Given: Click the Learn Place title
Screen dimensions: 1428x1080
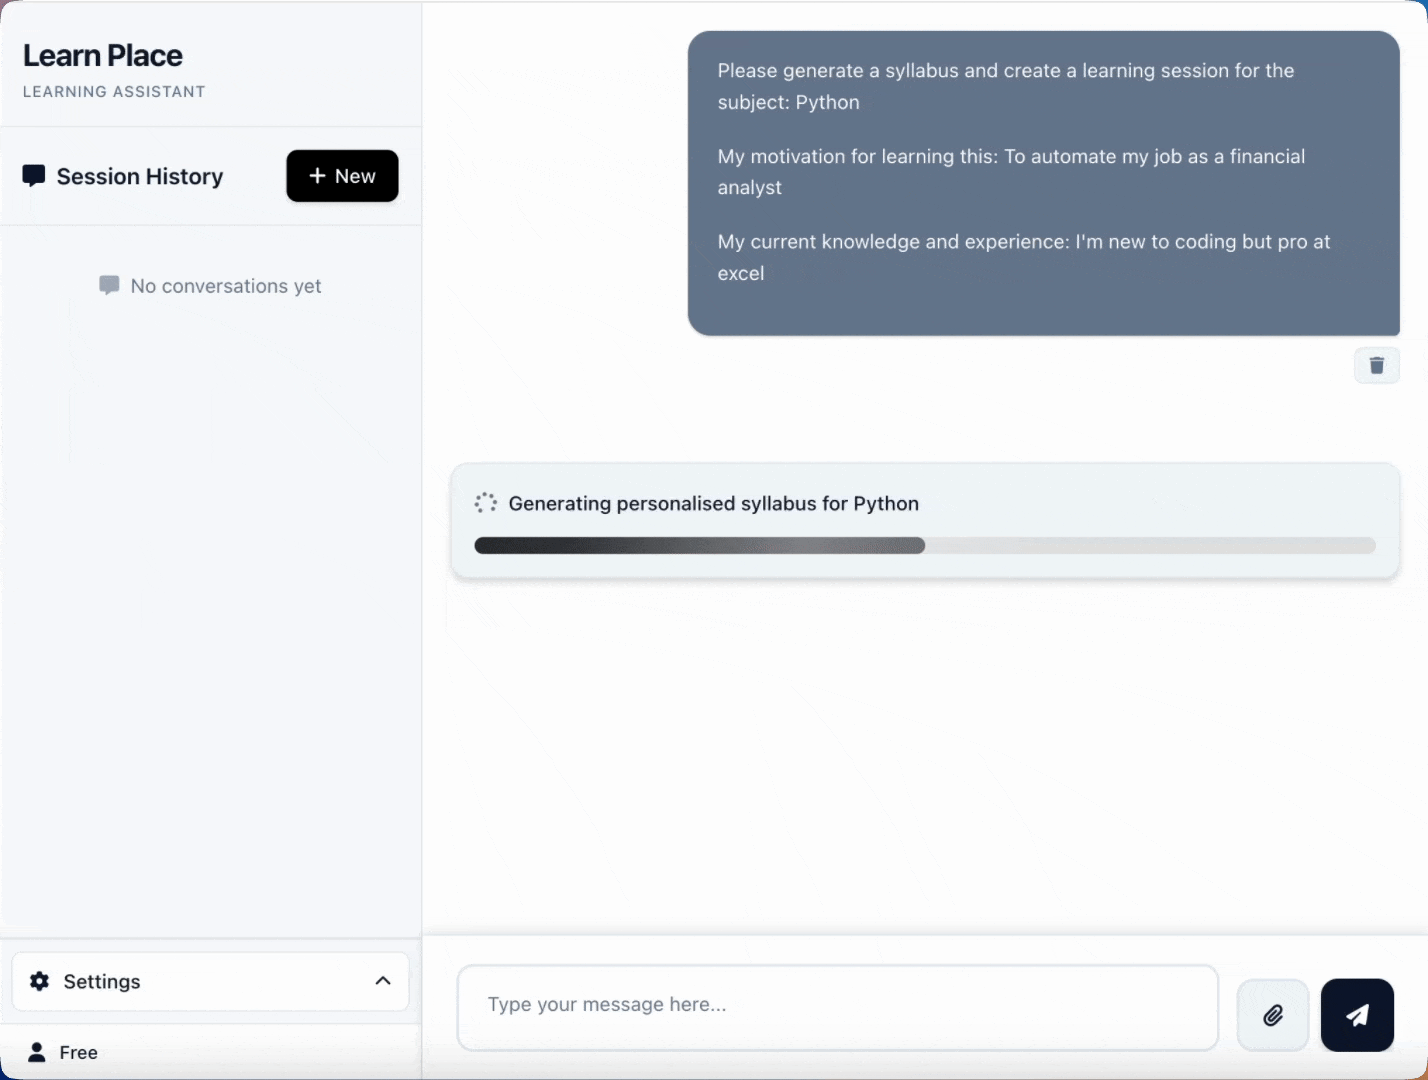Looking at the screenshot, I should [102, 55].
